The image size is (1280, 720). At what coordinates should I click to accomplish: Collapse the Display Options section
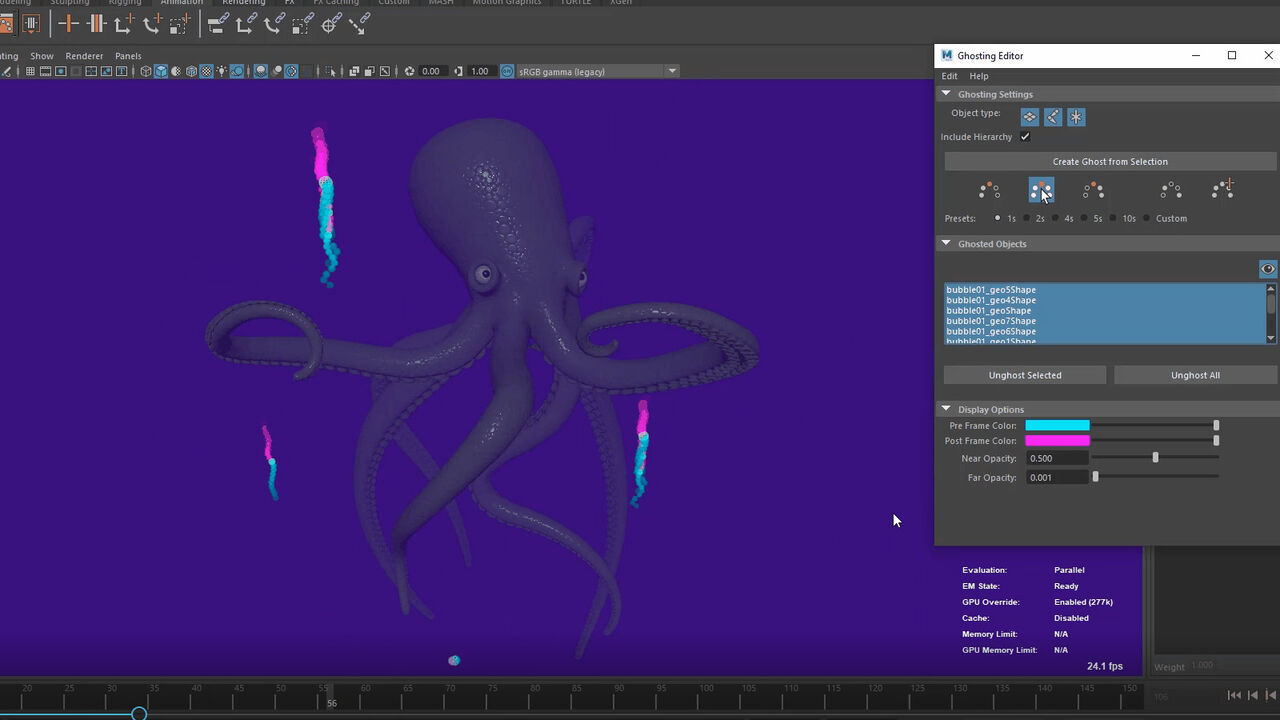pos(946,409)
